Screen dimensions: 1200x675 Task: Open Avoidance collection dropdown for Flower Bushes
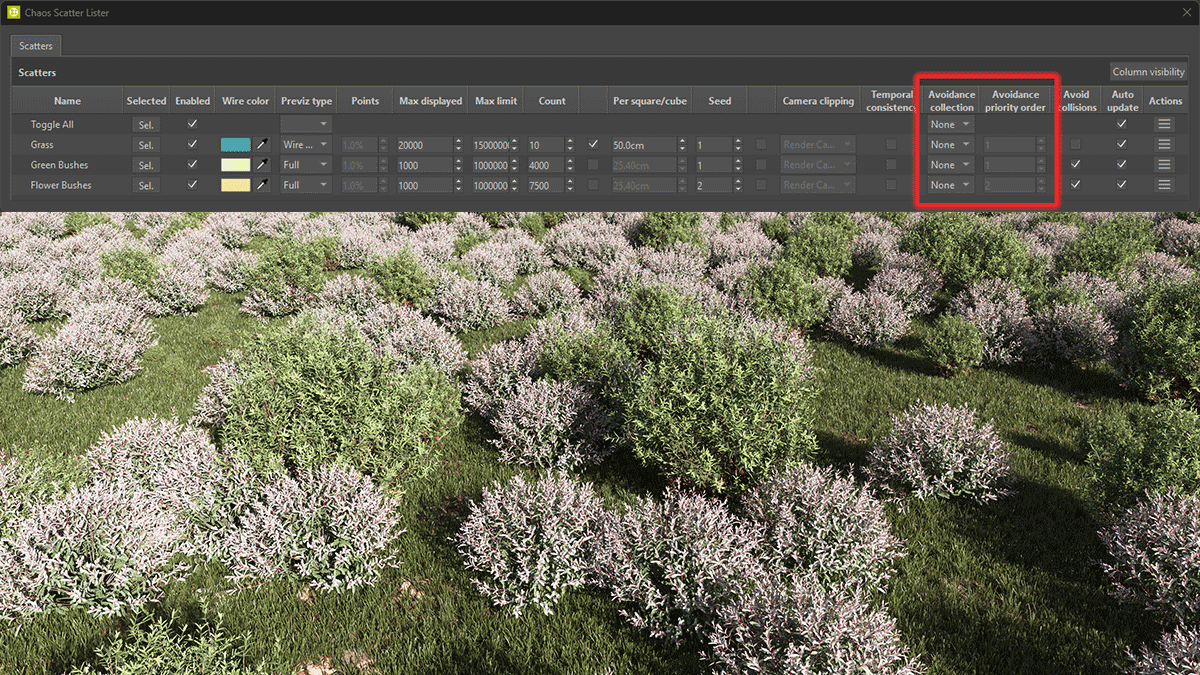(x=948, y=185)
